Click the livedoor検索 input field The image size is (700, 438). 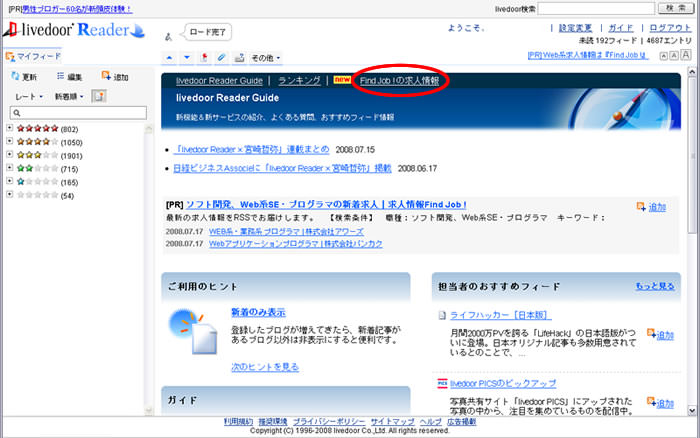[x=596, y=8]
